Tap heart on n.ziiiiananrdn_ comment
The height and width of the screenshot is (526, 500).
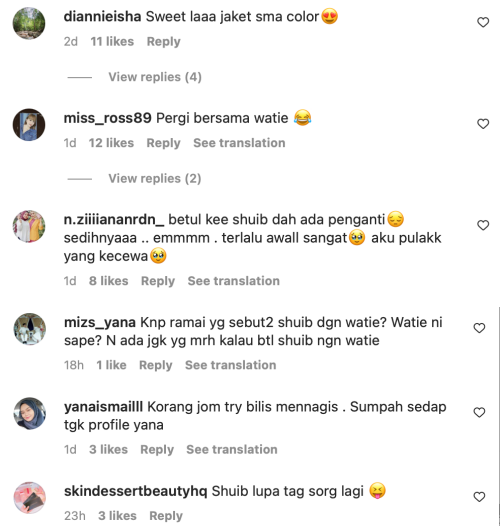click(483, 225)
